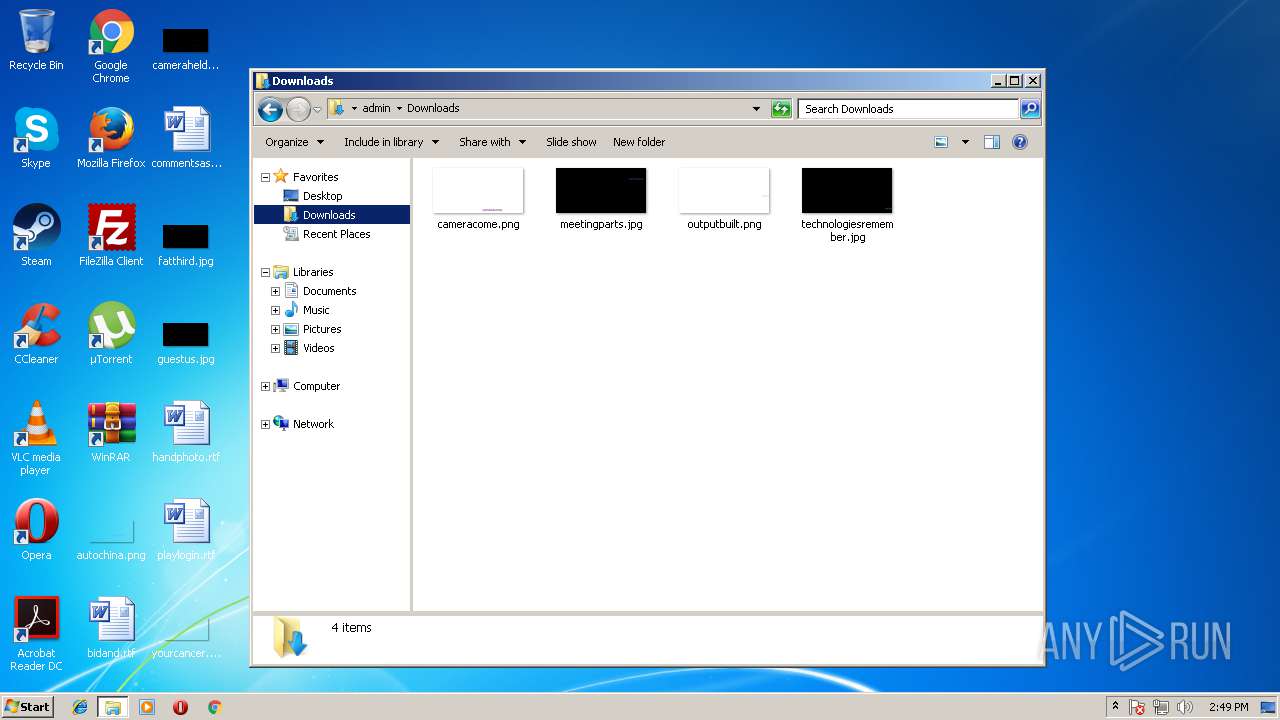This screenshot has height=720, width=1280.
Task: Click the WinRAR desktop icon
Action: click(111, 432)
